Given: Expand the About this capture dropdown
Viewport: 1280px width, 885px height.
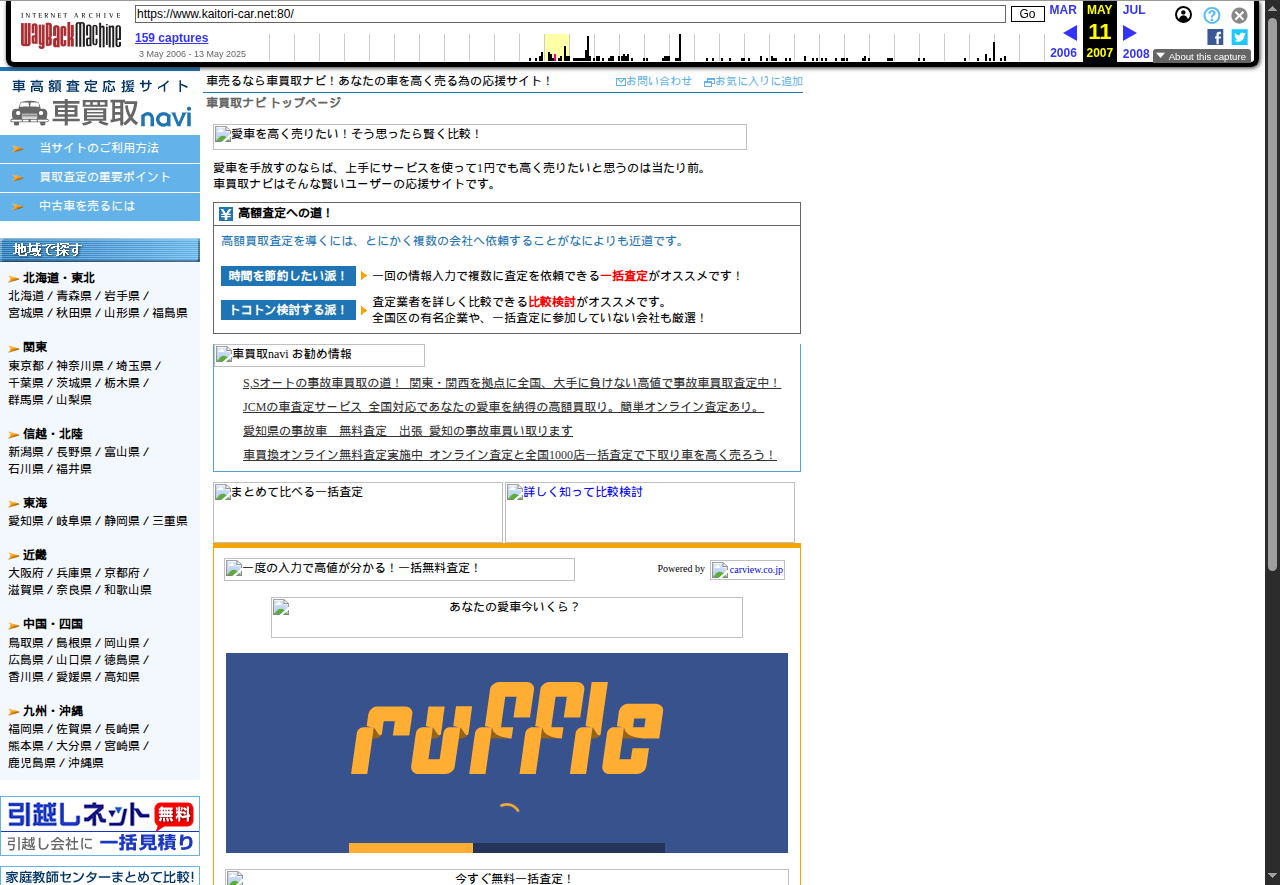Looking at the screenshot, I should (x=1201, y=57).
